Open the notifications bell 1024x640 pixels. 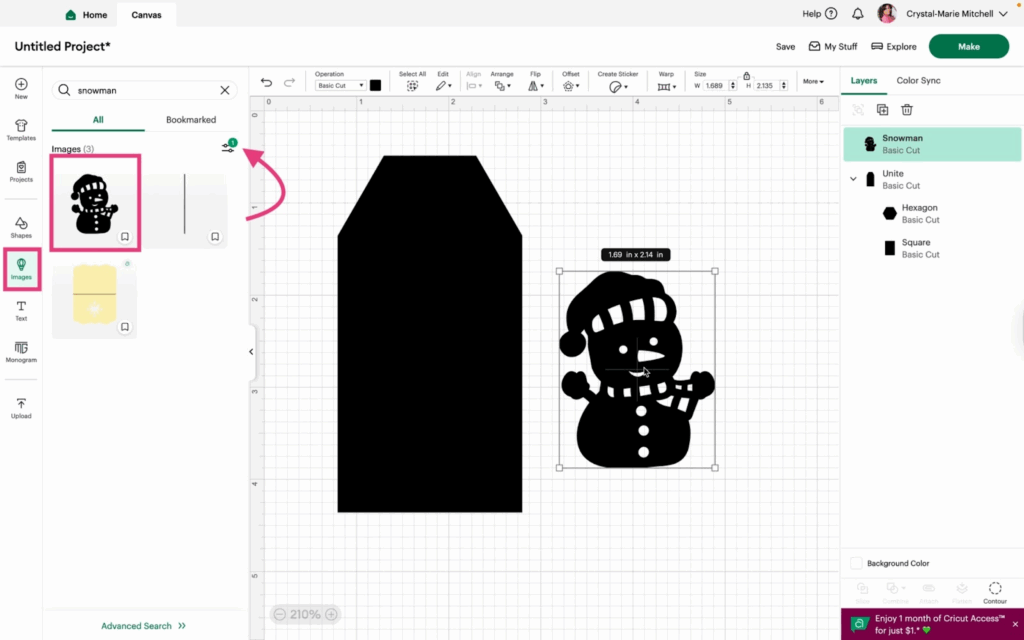coord(857,14)
